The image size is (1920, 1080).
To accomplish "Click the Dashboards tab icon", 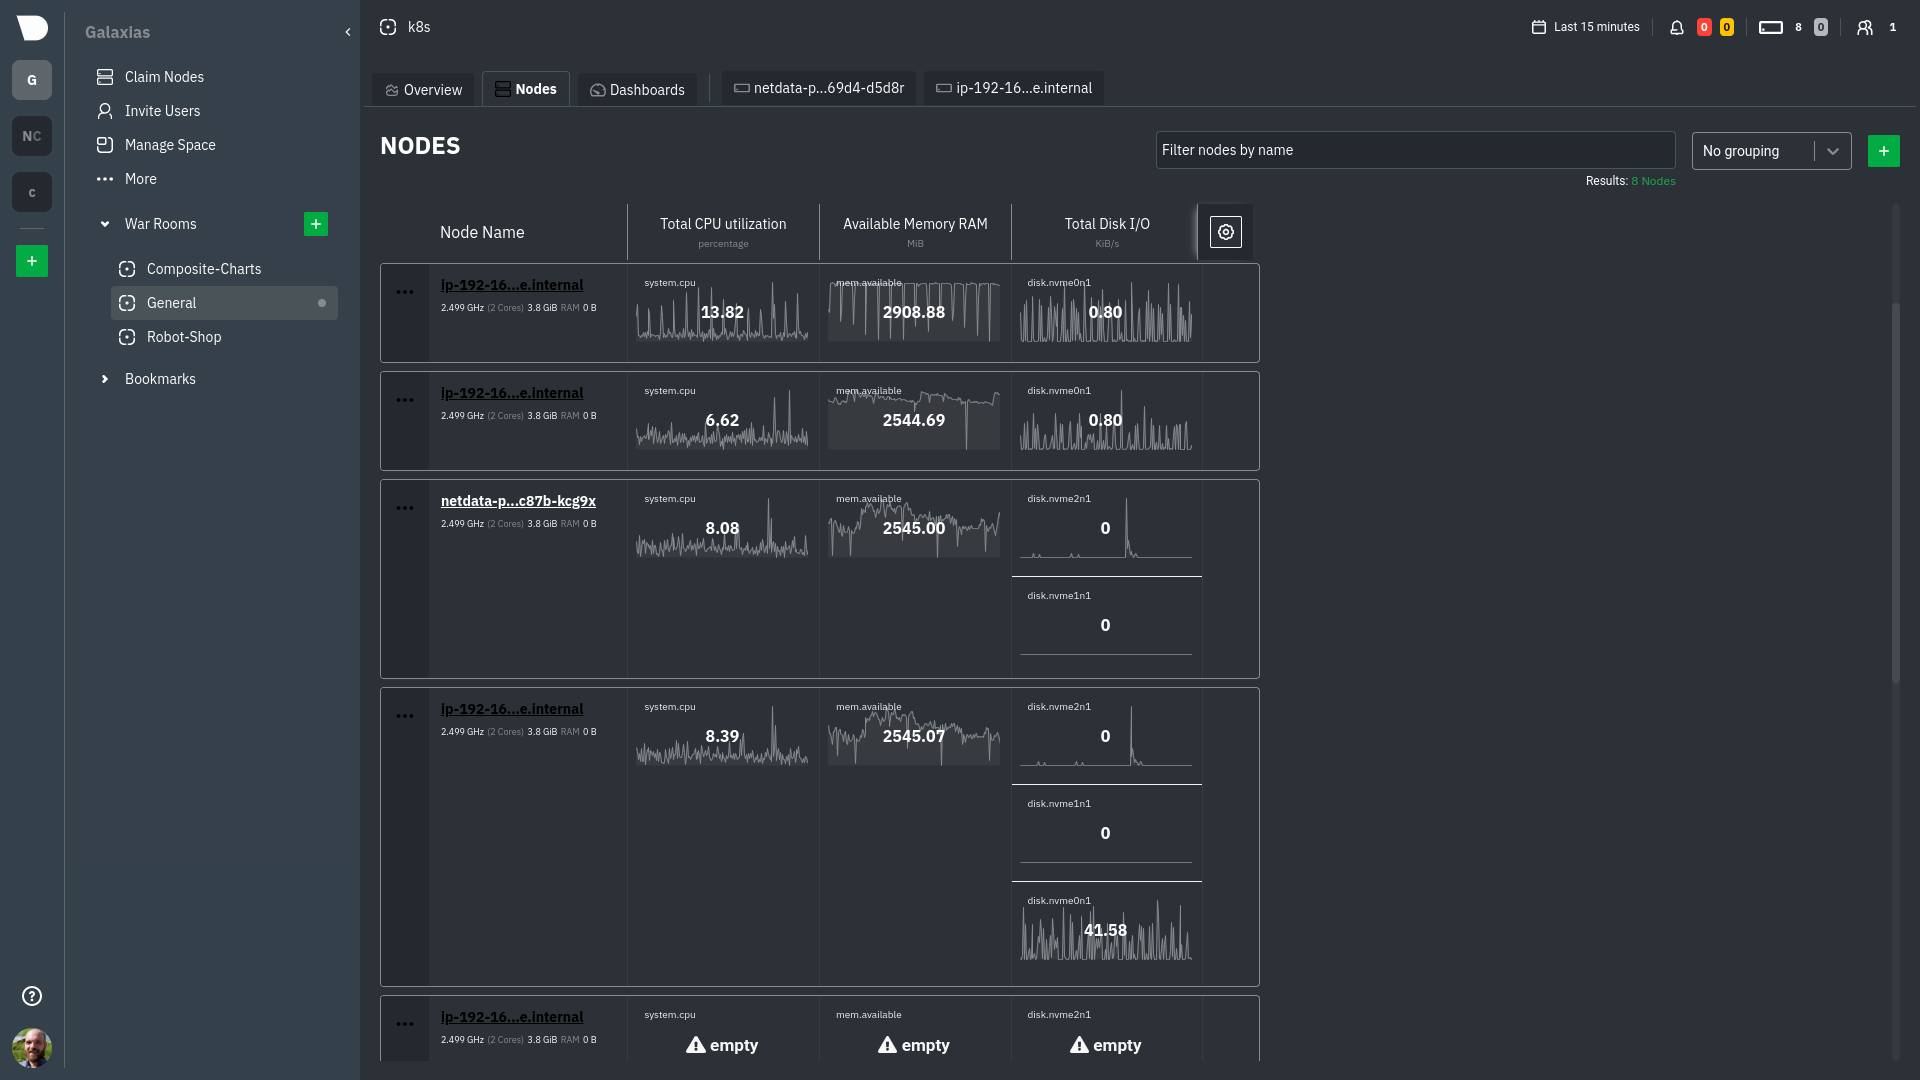I will click(x=597, y=88).
